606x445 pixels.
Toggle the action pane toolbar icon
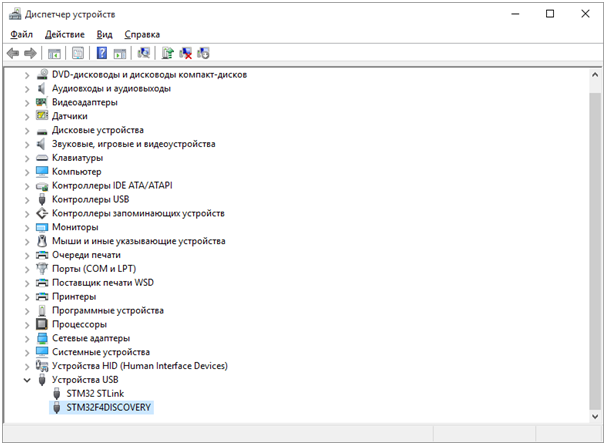click(x=120, y=53)
